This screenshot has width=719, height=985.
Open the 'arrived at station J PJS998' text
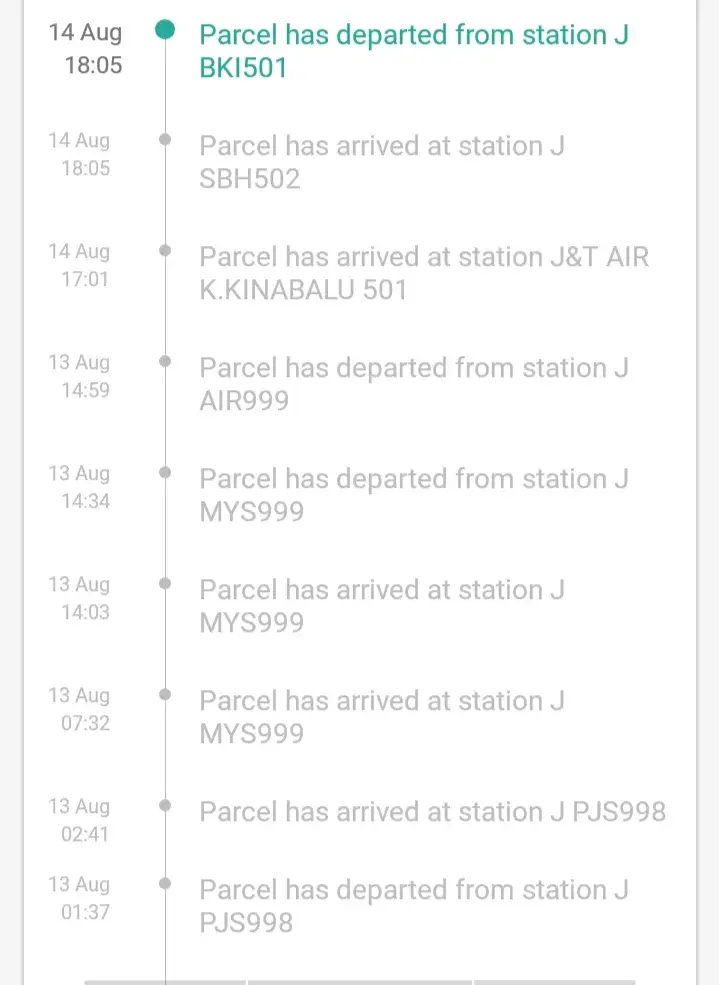tap(432, 811)
